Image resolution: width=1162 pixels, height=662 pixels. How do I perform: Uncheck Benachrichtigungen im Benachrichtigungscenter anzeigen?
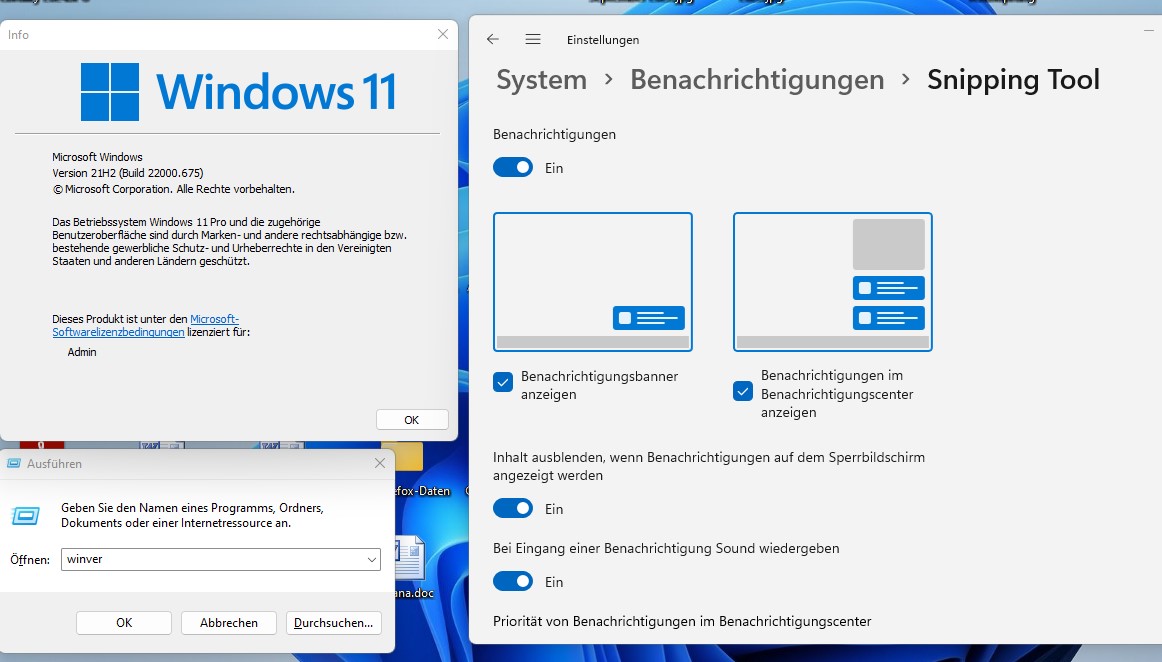click(743, 391)
